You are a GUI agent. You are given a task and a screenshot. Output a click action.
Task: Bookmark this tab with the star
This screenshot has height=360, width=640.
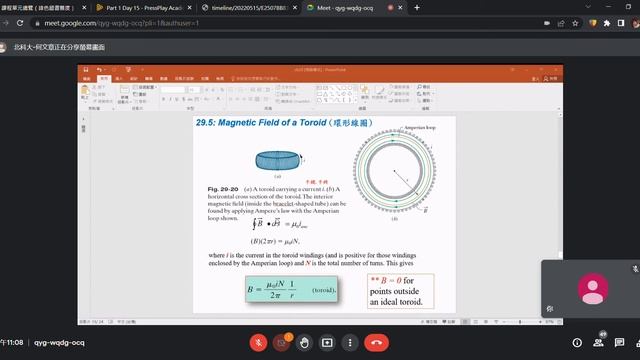575,23
